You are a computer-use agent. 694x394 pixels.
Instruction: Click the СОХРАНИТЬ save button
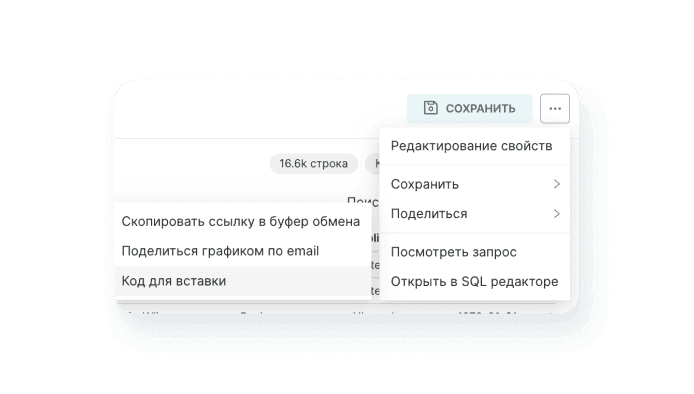click(x=470, y=108)
